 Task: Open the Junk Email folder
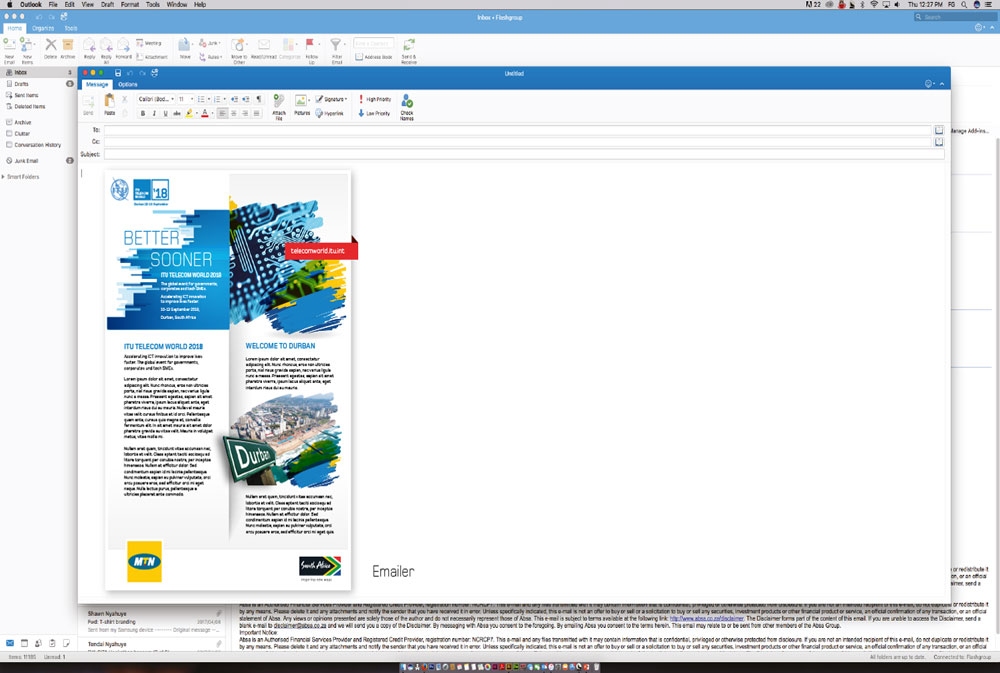coord(27,160)
